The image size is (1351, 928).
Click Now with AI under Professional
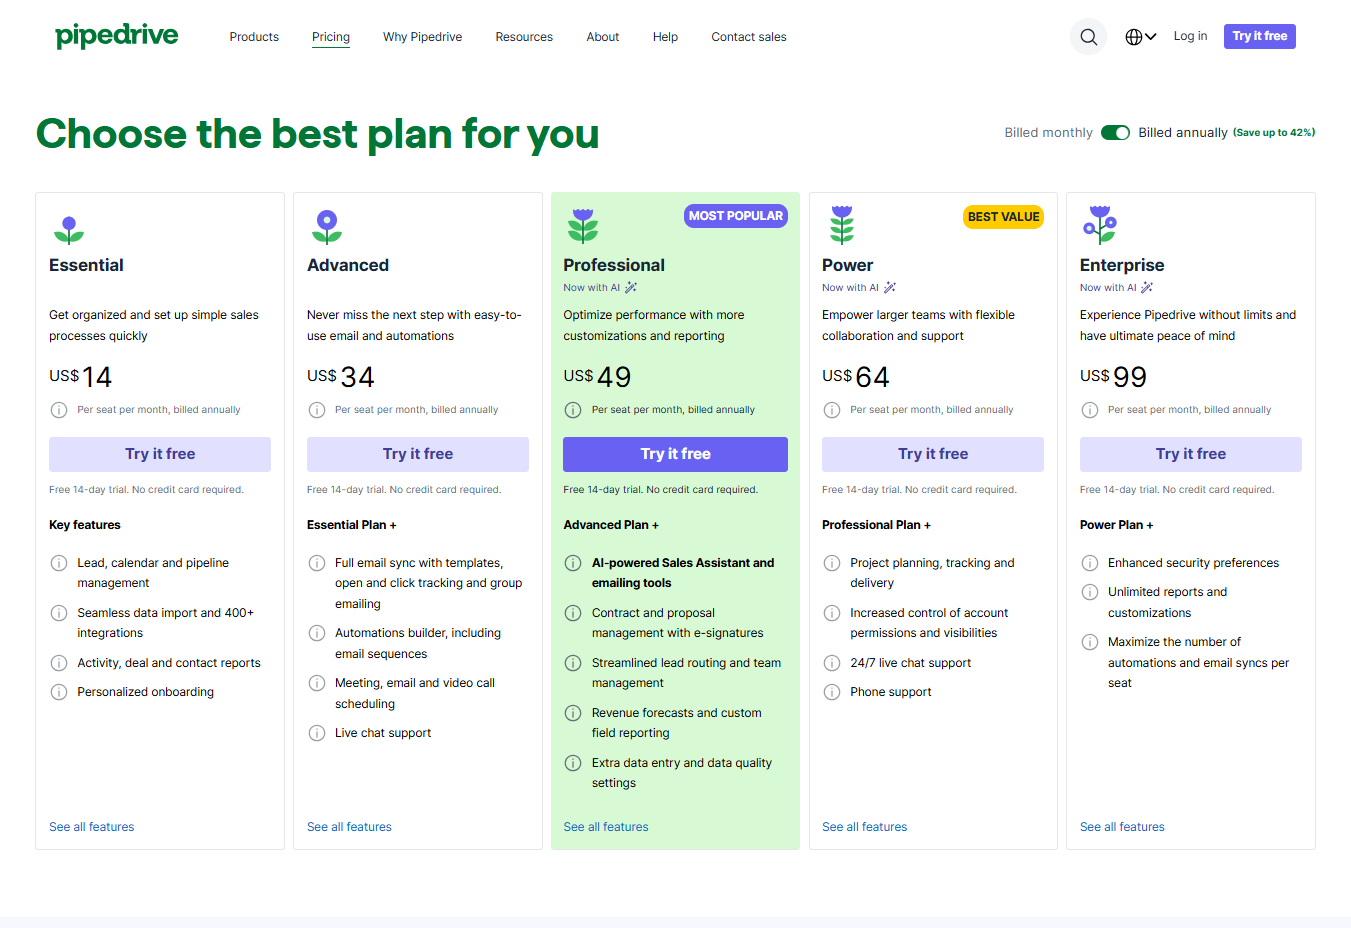coord(600,288)
